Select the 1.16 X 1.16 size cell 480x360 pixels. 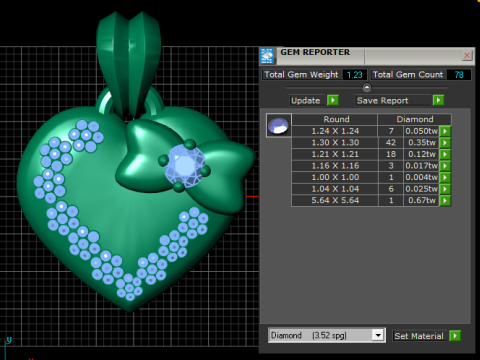click(335, 166)
